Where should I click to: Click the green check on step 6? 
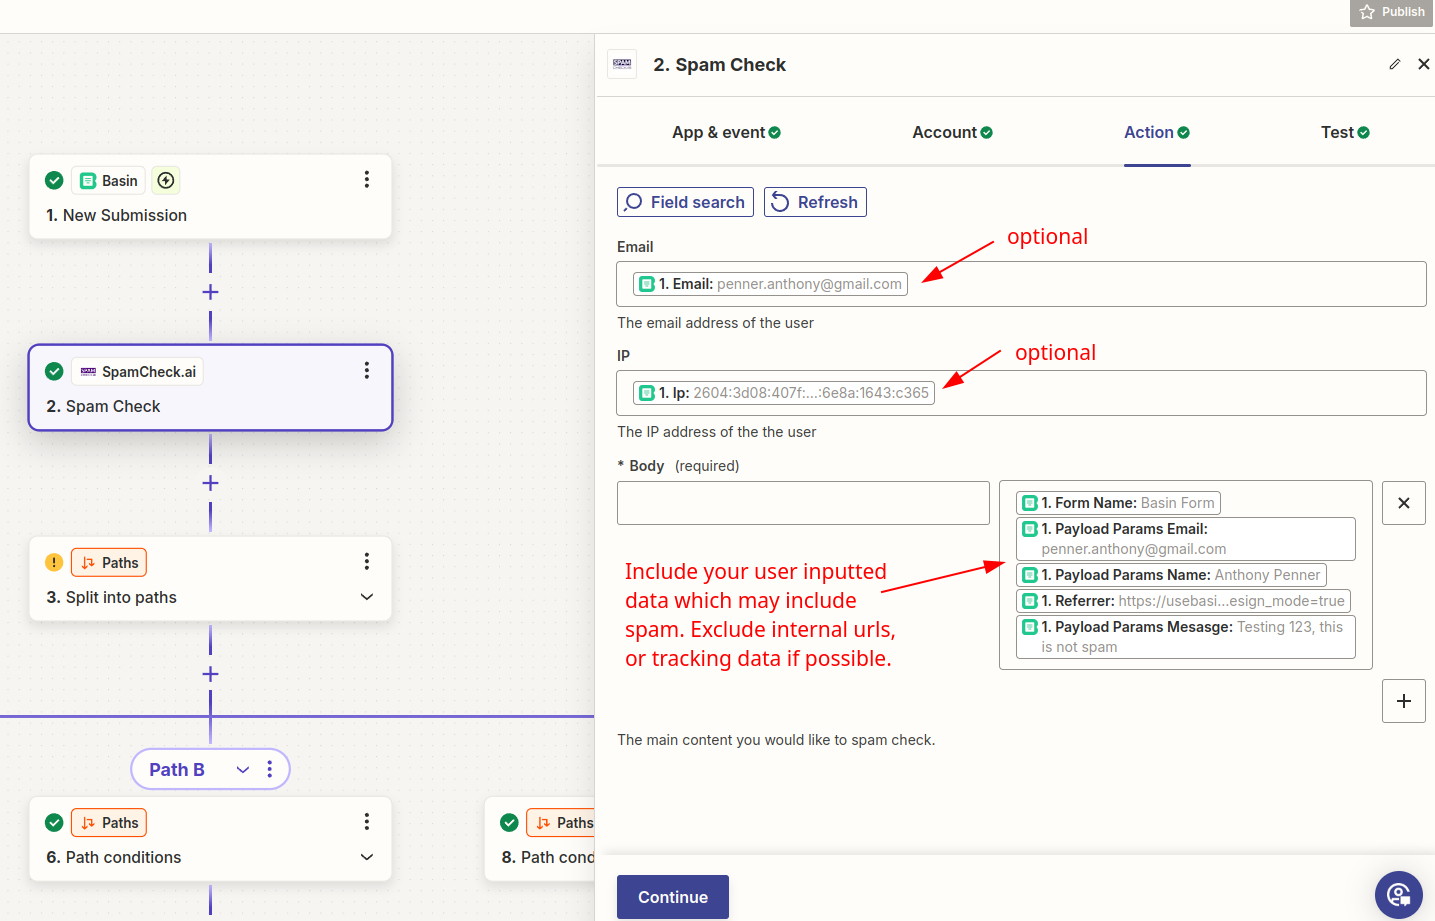pyautogui.click(x=54, y=823)
